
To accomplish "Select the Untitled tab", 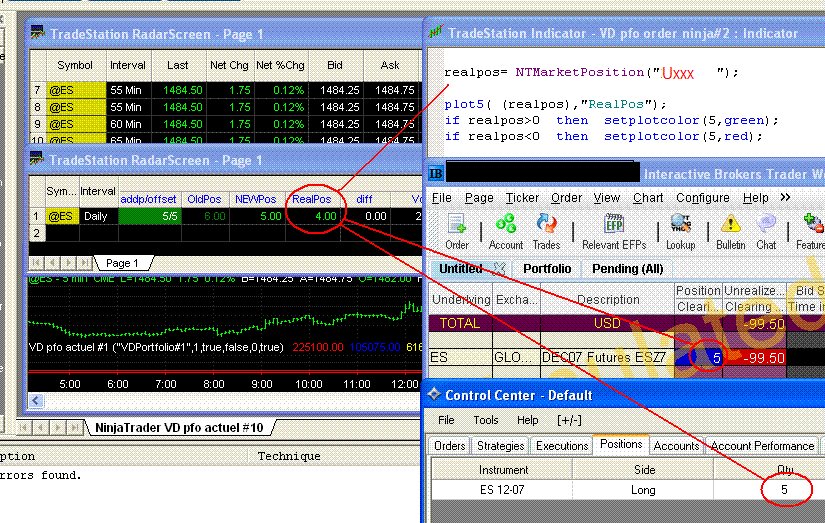I will pos(461,269).
